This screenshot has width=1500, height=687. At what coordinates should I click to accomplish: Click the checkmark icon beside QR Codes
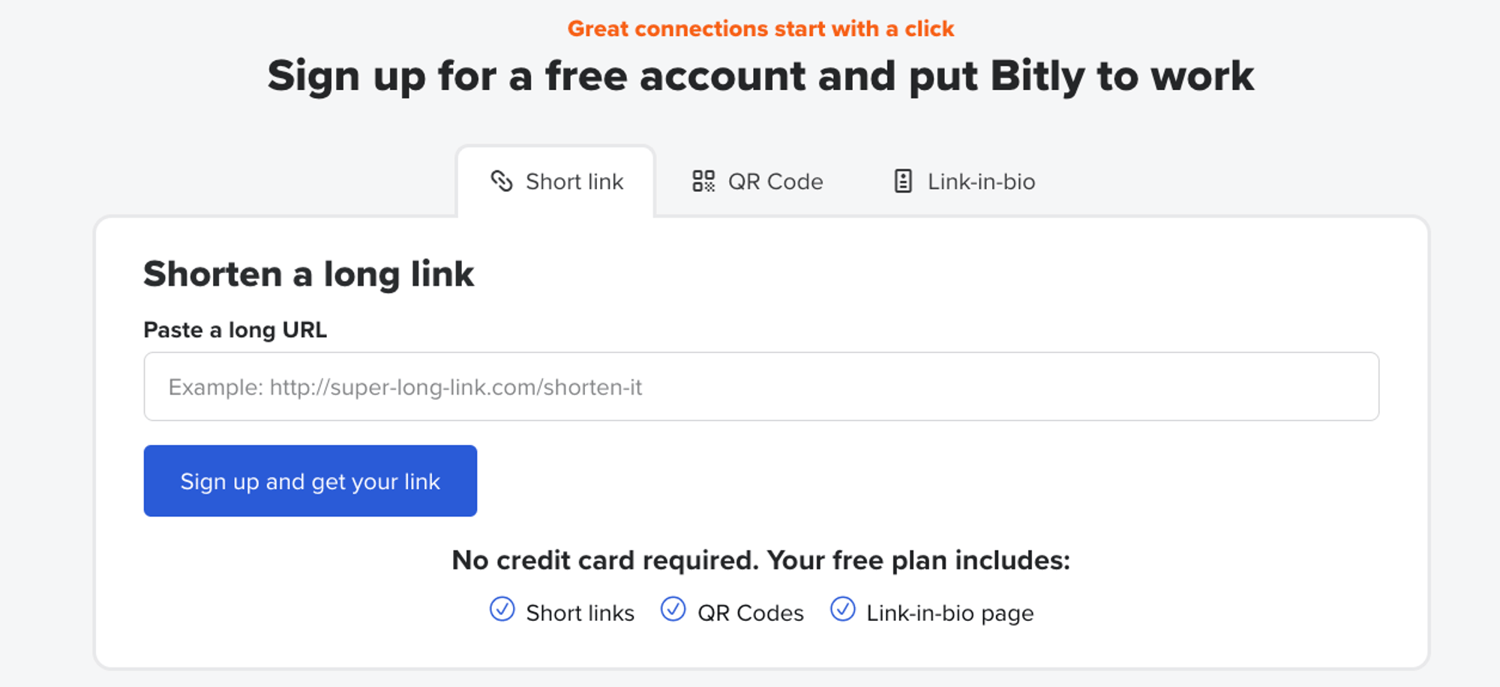click(674, 609)
